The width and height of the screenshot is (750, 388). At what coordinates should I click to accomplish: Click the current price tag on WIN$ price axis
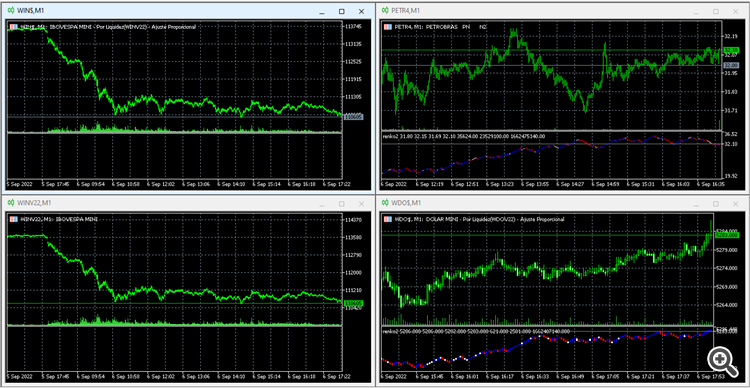(354, 116)
